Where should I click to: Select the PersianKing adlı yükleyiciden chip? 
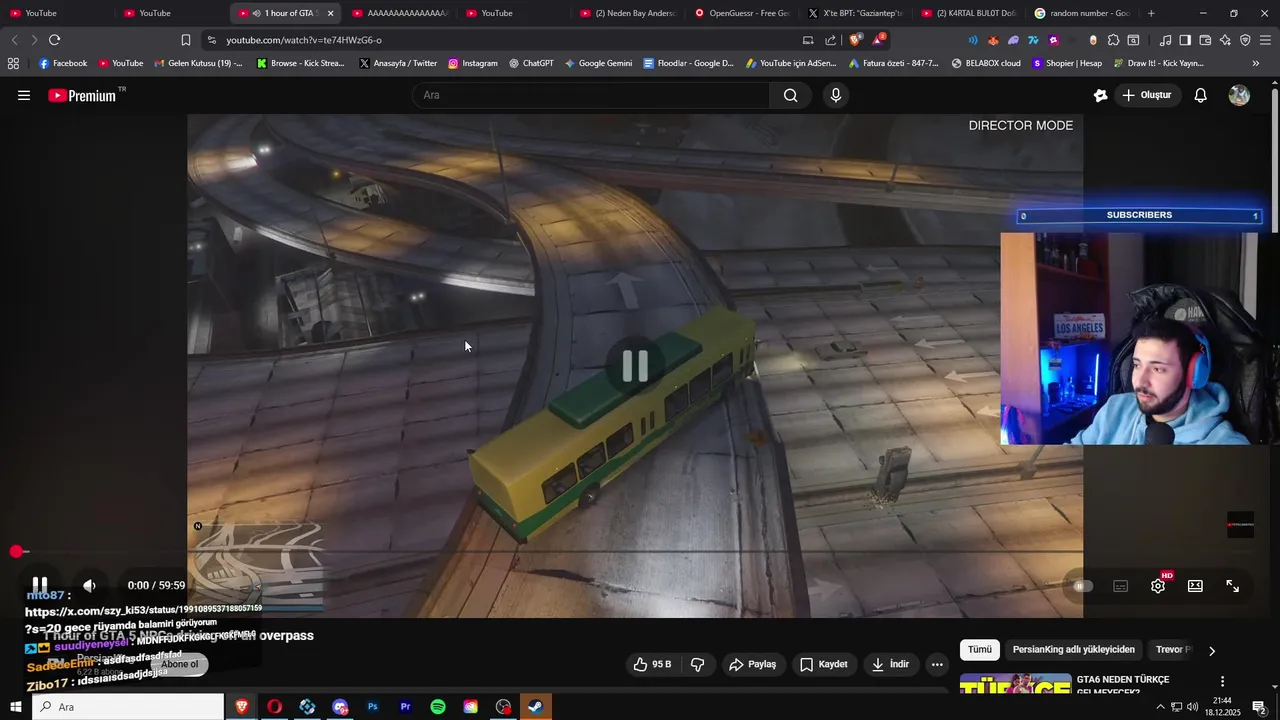coord(1074,650)
